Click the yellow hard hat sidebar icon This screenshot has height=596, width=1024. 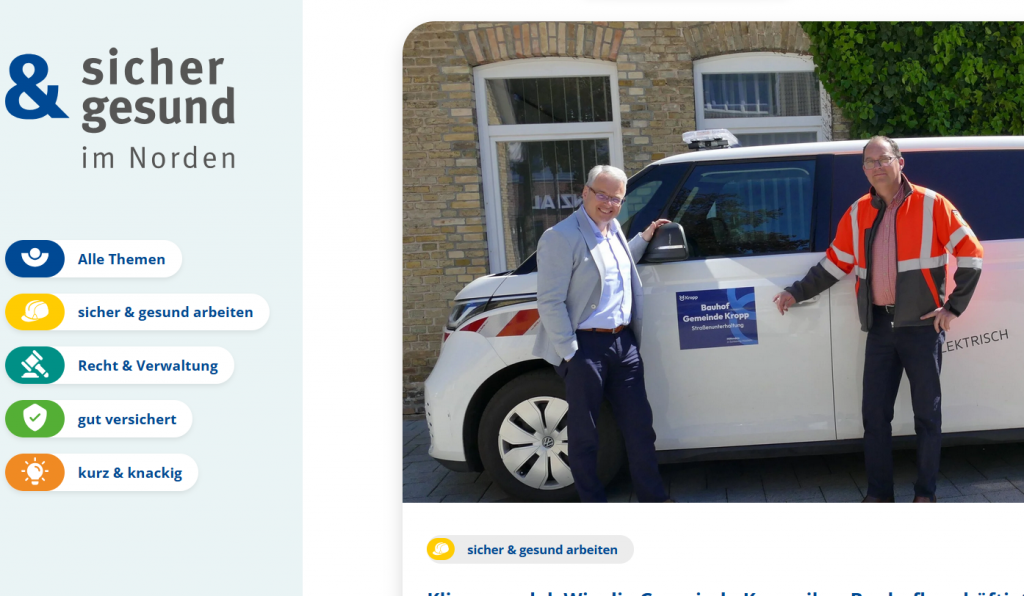tap(35, 312)
